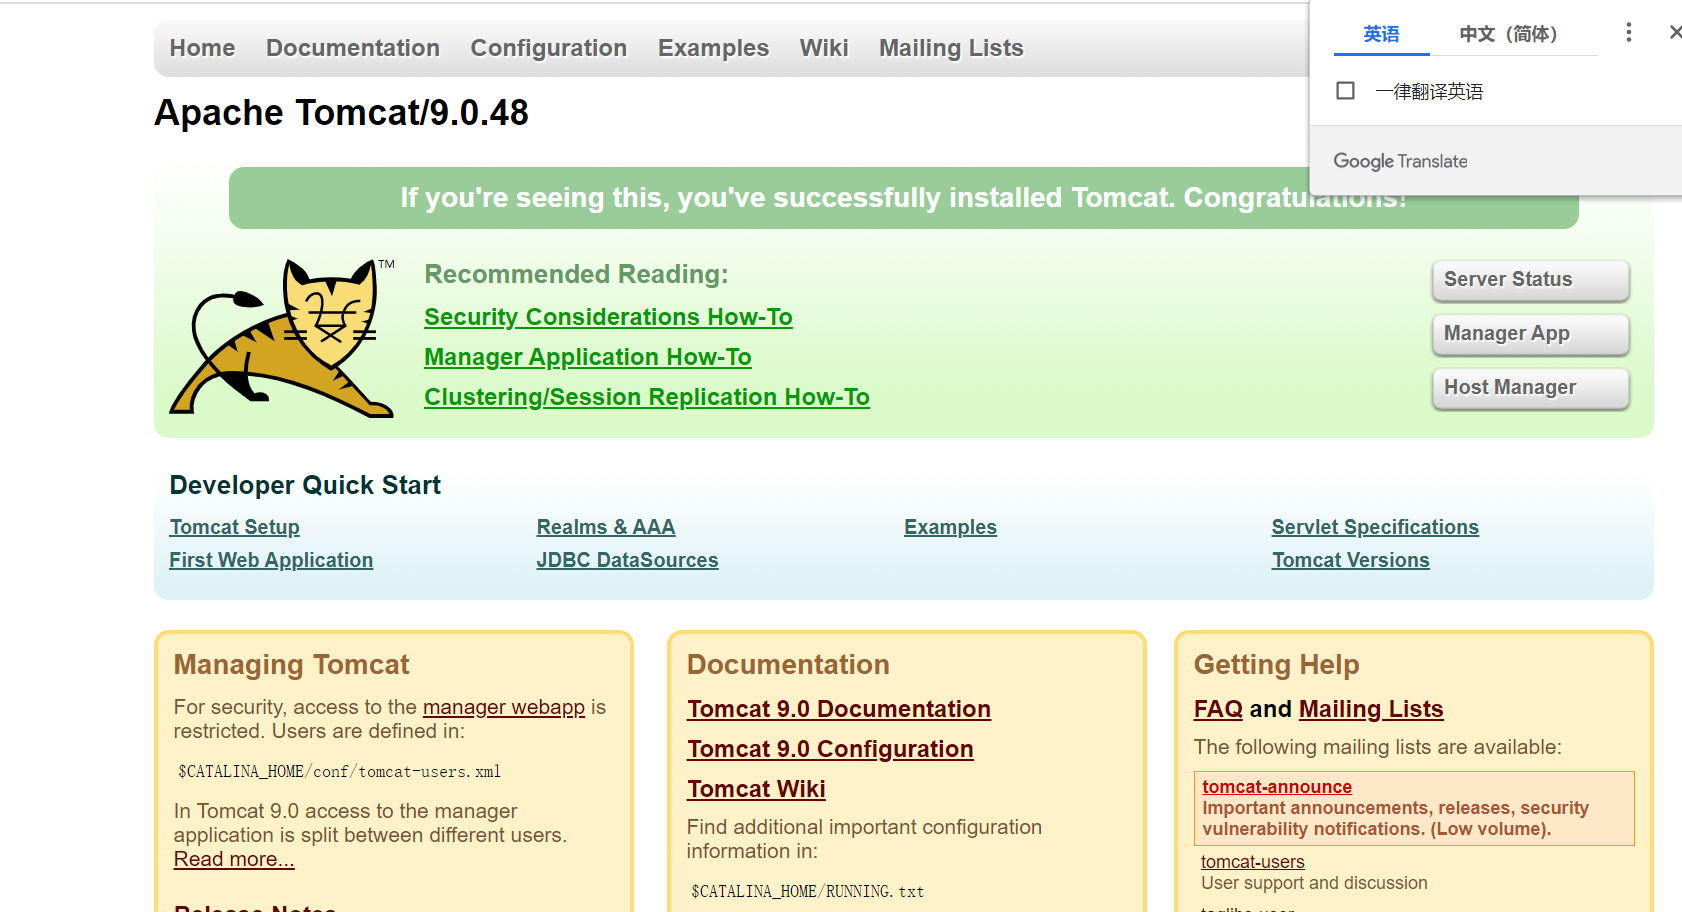This screenshot has width=1682, height=912.
Task: Click the Developer Quick Start heading
Action: tap(305, 485)
